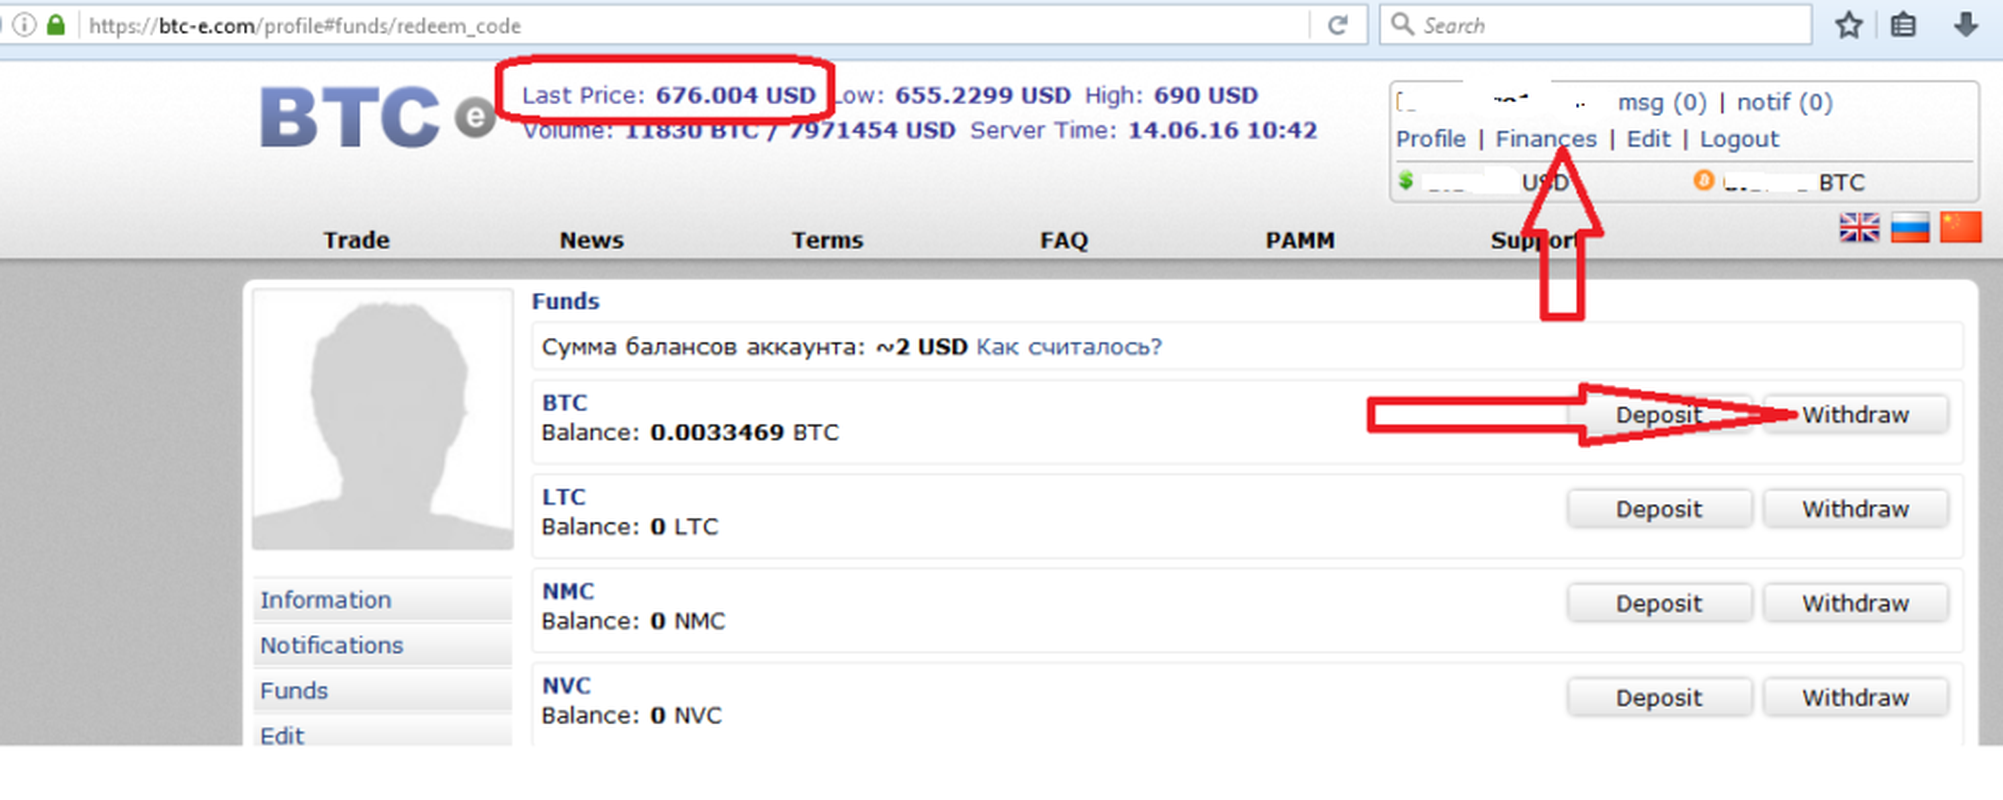The width and height of the screenshot is (2003, 800).
Task: Click the LTC currency heading
Action: tap(563, 496)
